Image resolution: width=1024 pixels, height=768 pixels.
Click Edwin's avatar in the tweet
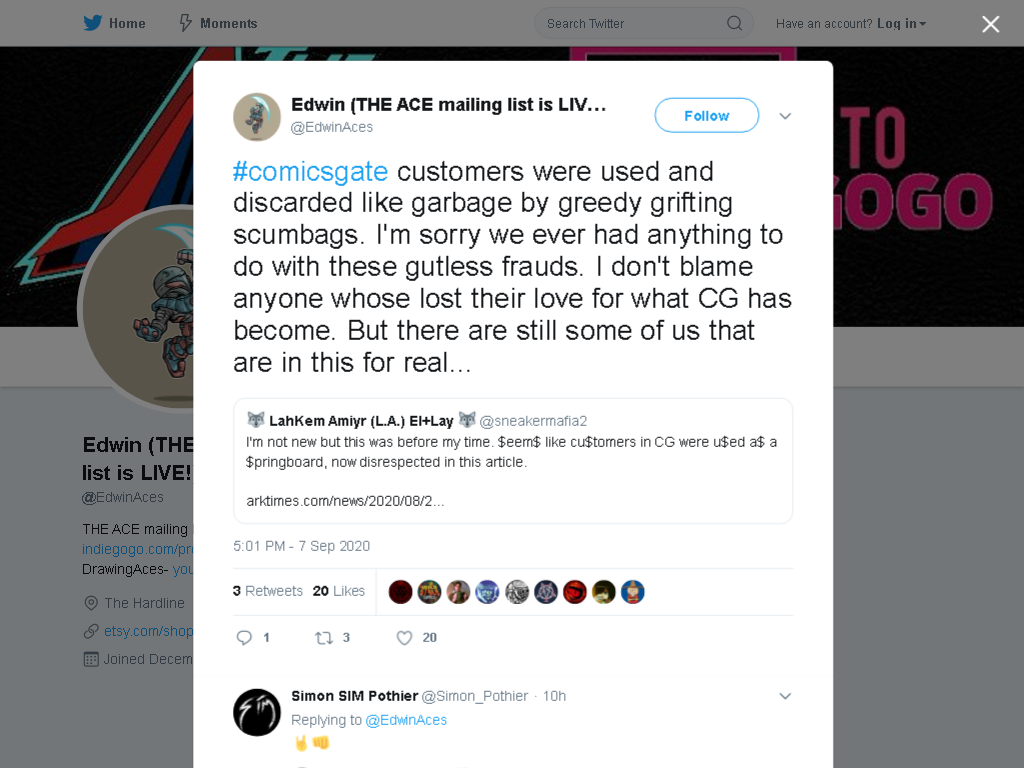[x=257, y=117]
